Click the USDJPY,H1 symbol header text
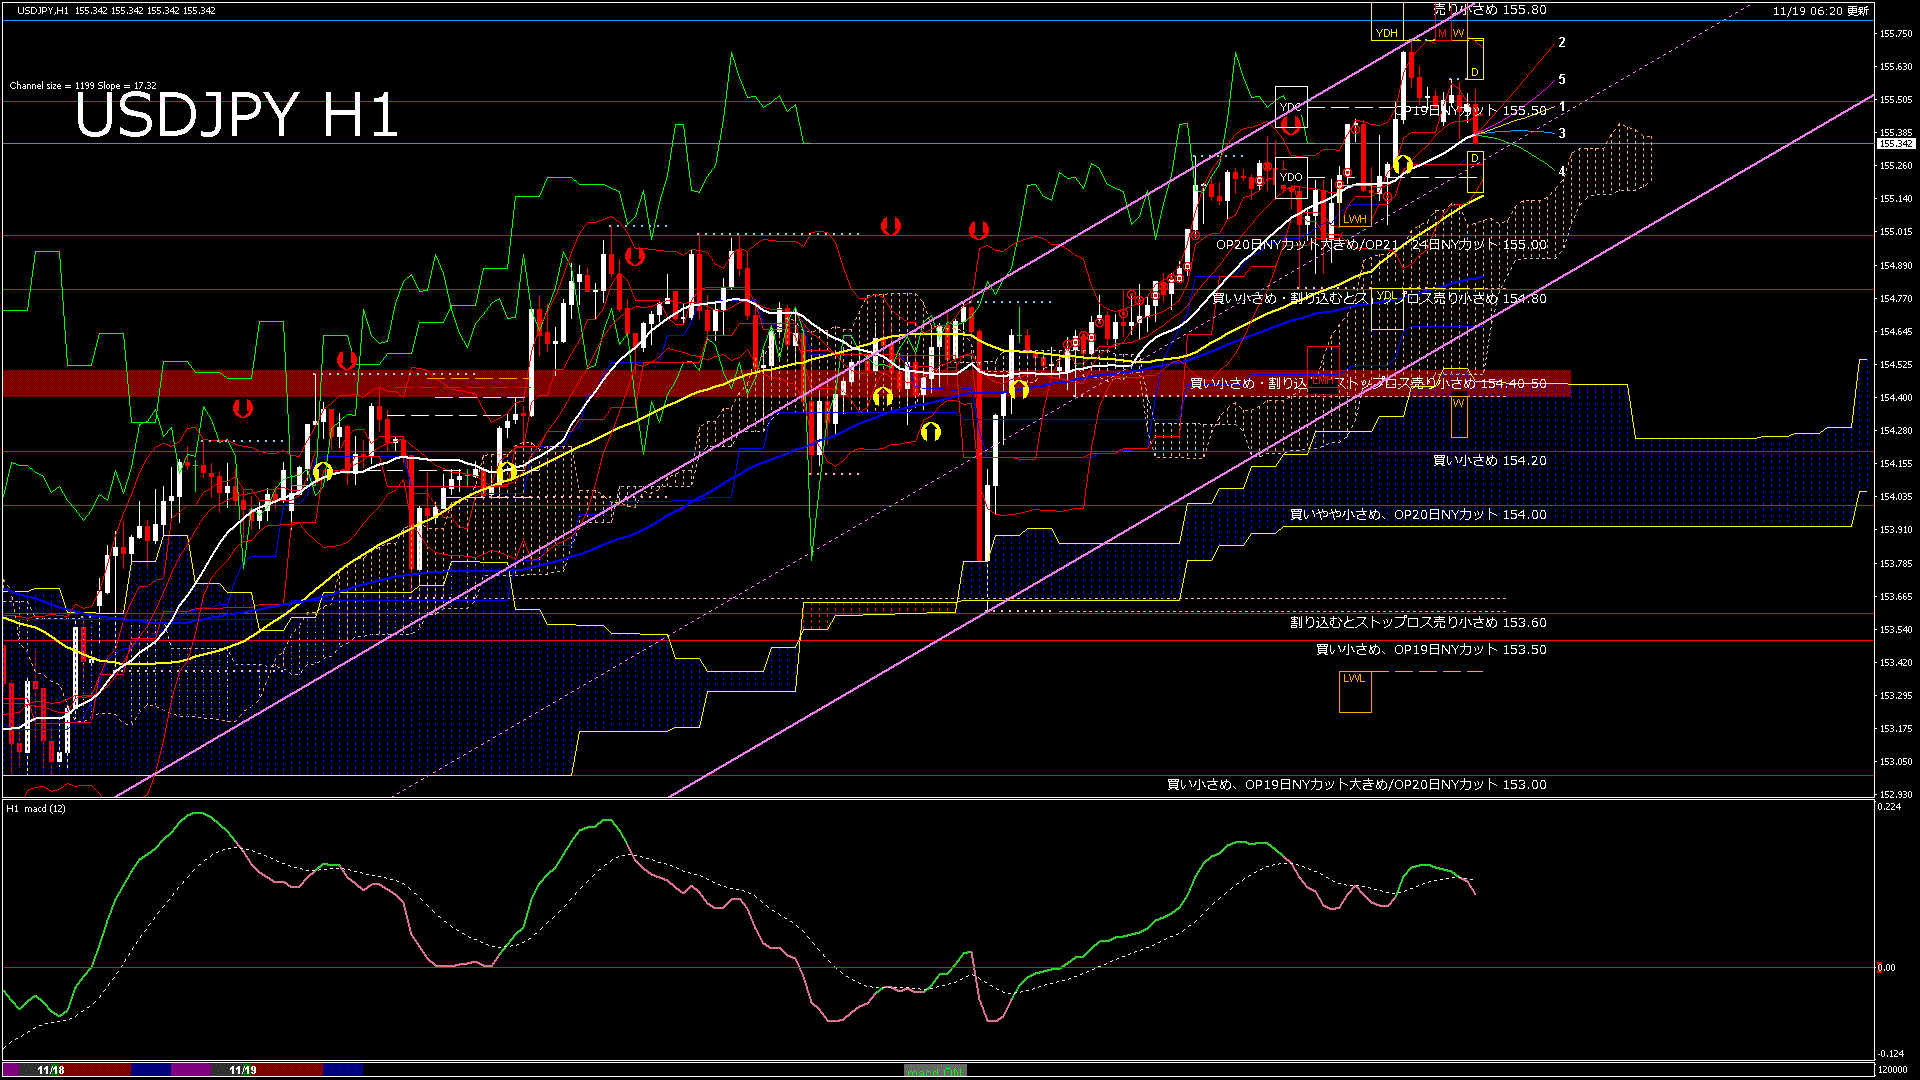The image size is (1920, 1080). (x=43, y=10)
